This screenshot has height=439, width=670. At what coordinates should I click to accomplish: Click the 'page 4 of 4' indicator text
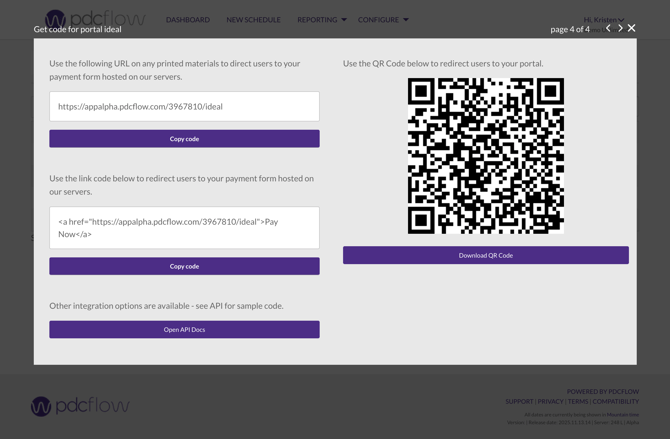570,29
